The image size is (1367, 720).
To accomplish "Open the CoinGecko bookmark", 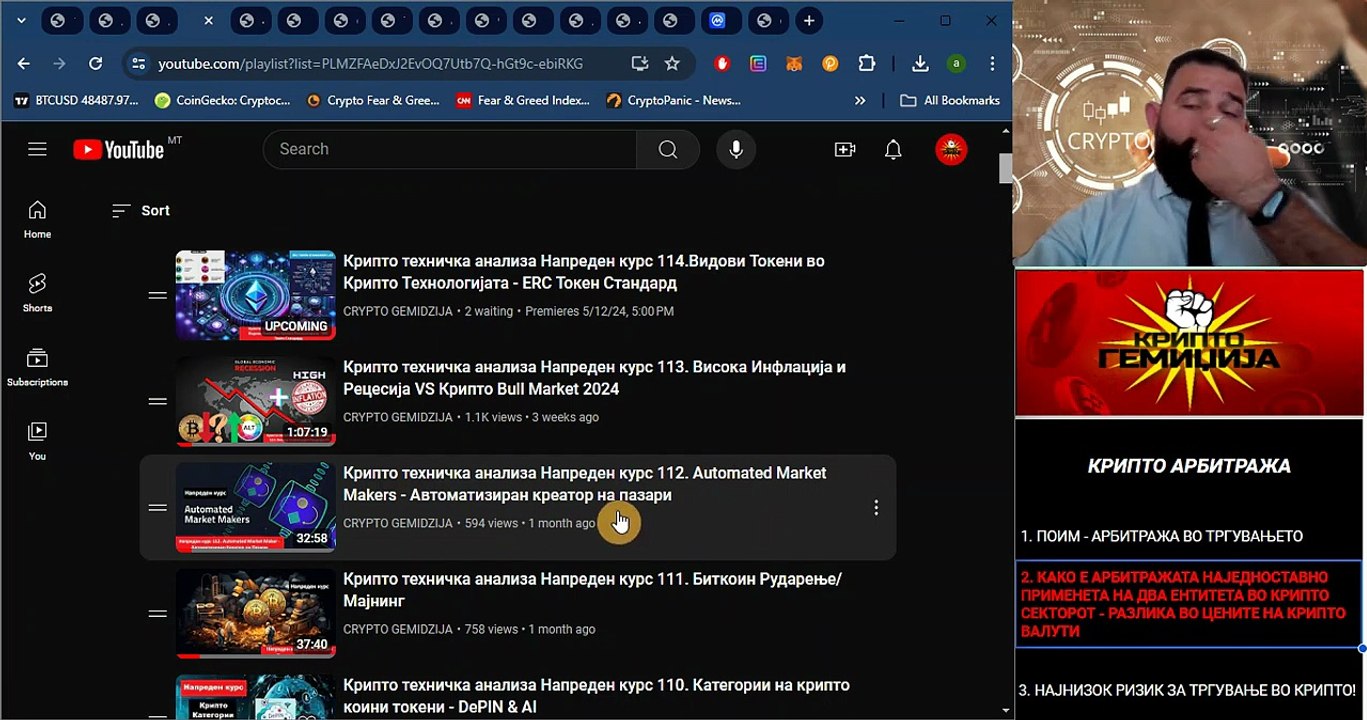I will [222, 100].
